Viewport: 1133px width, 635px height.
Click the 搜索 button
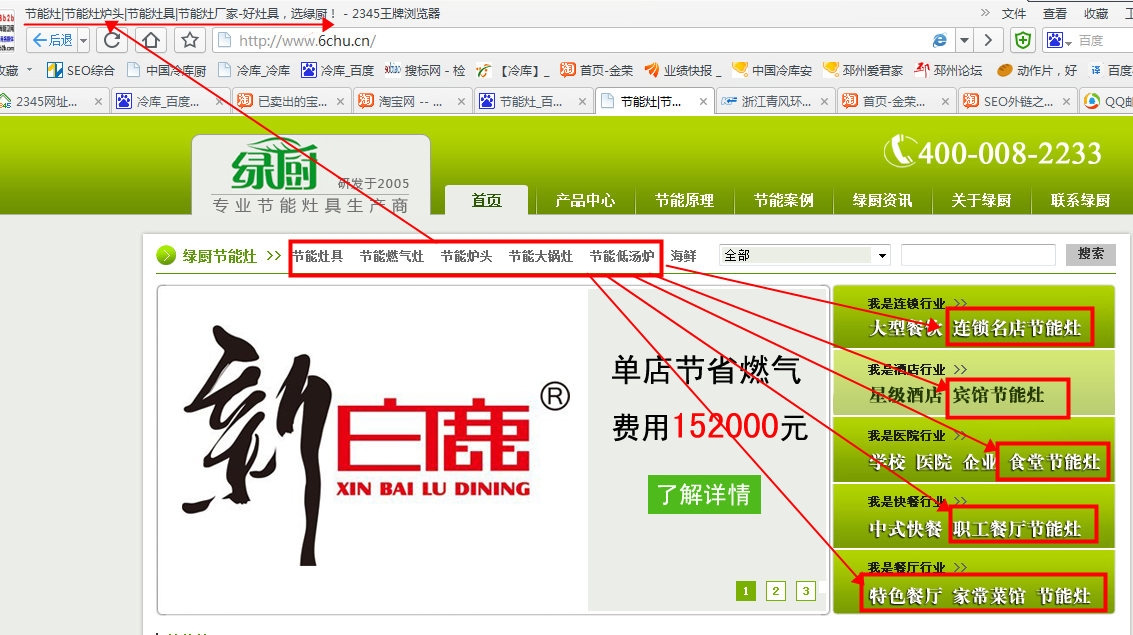point(1090,254)
